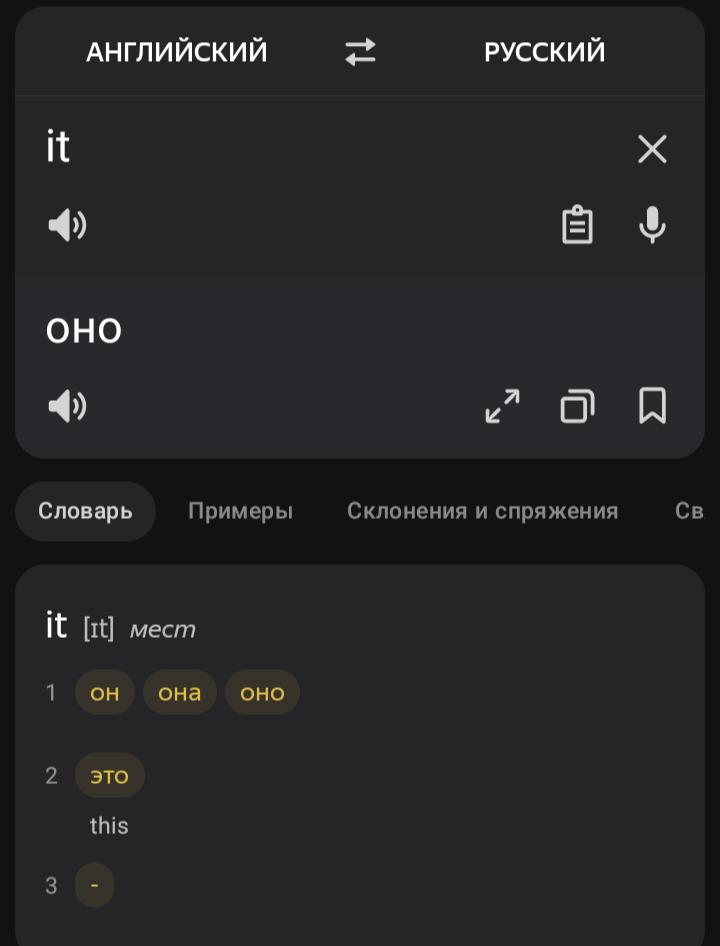
Task: Start voice input with the microphone
Action: 652,226
